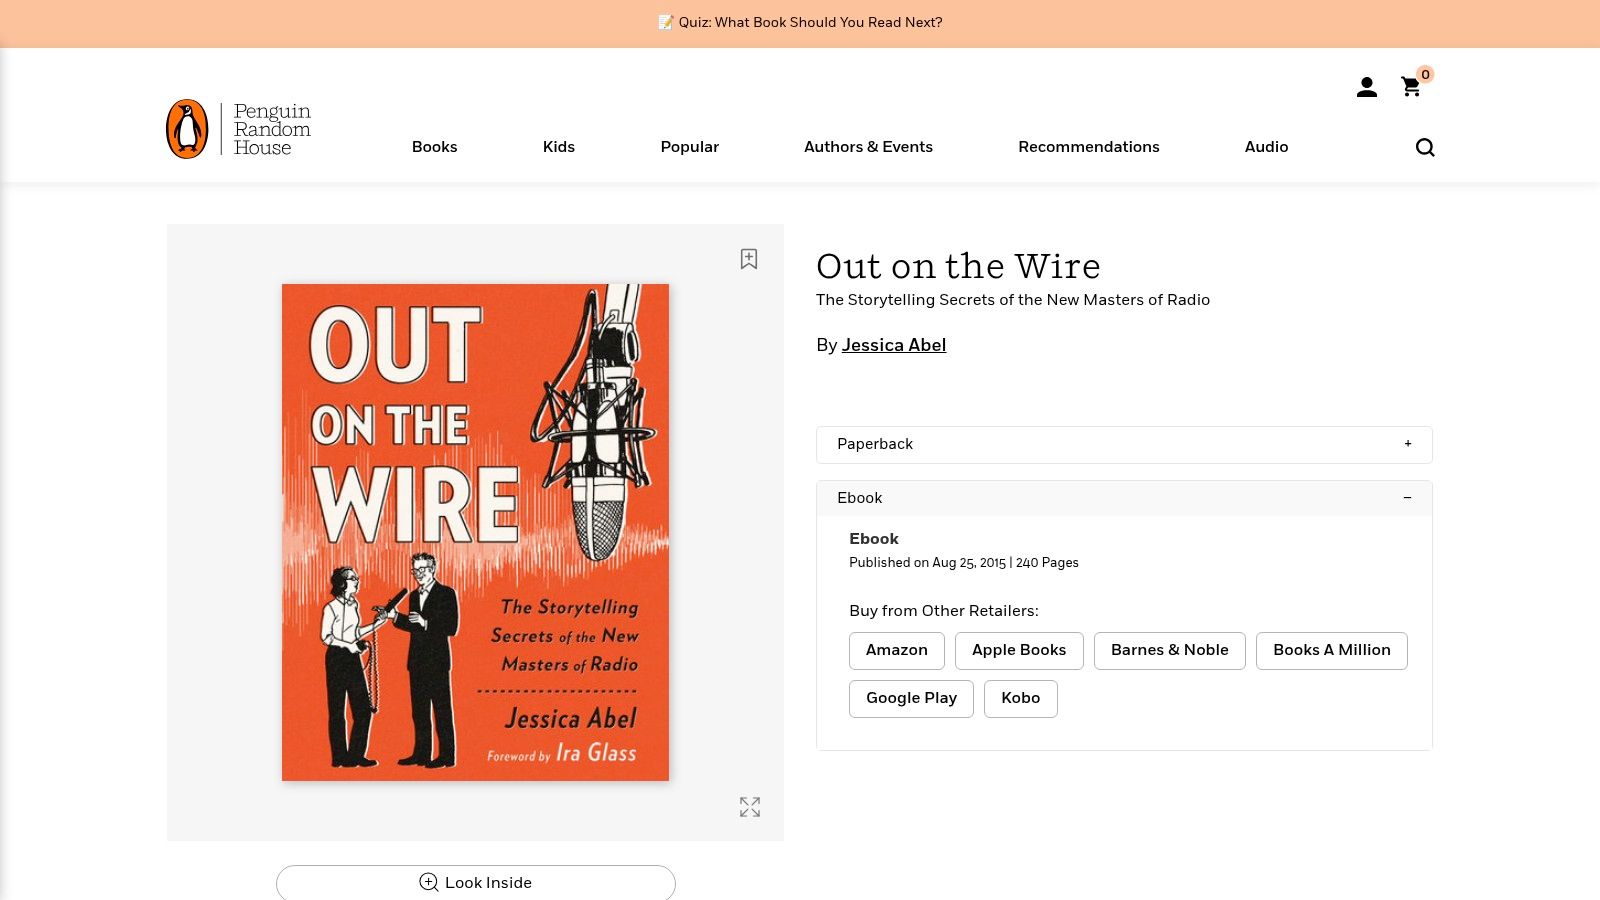Screen dimensions: 1600x900
Task: Choose Barnes & Noble retailer
Action: pyautogui.click(x=1170, y=651)
